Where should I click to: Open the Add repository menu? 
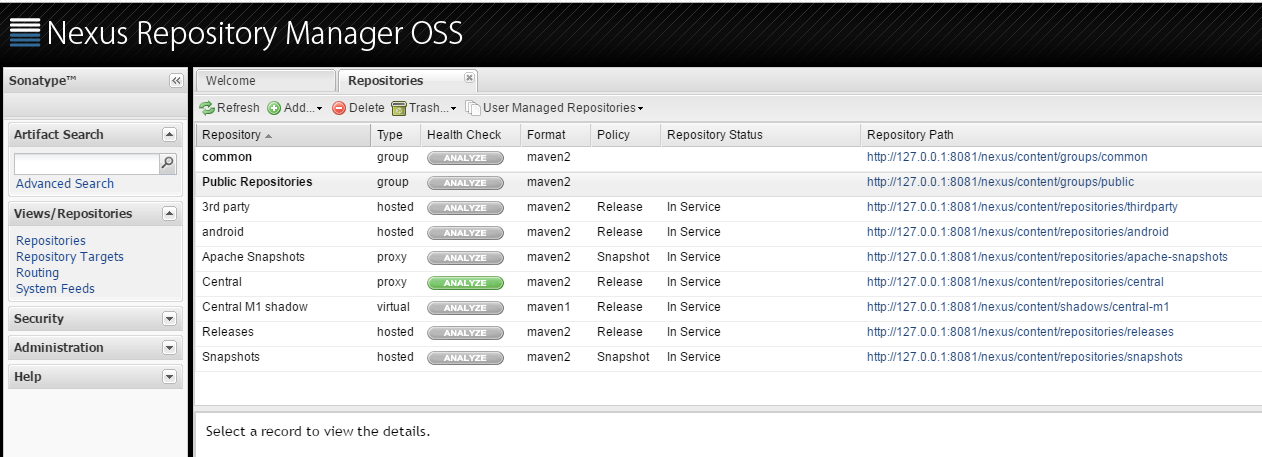(294, 108)
